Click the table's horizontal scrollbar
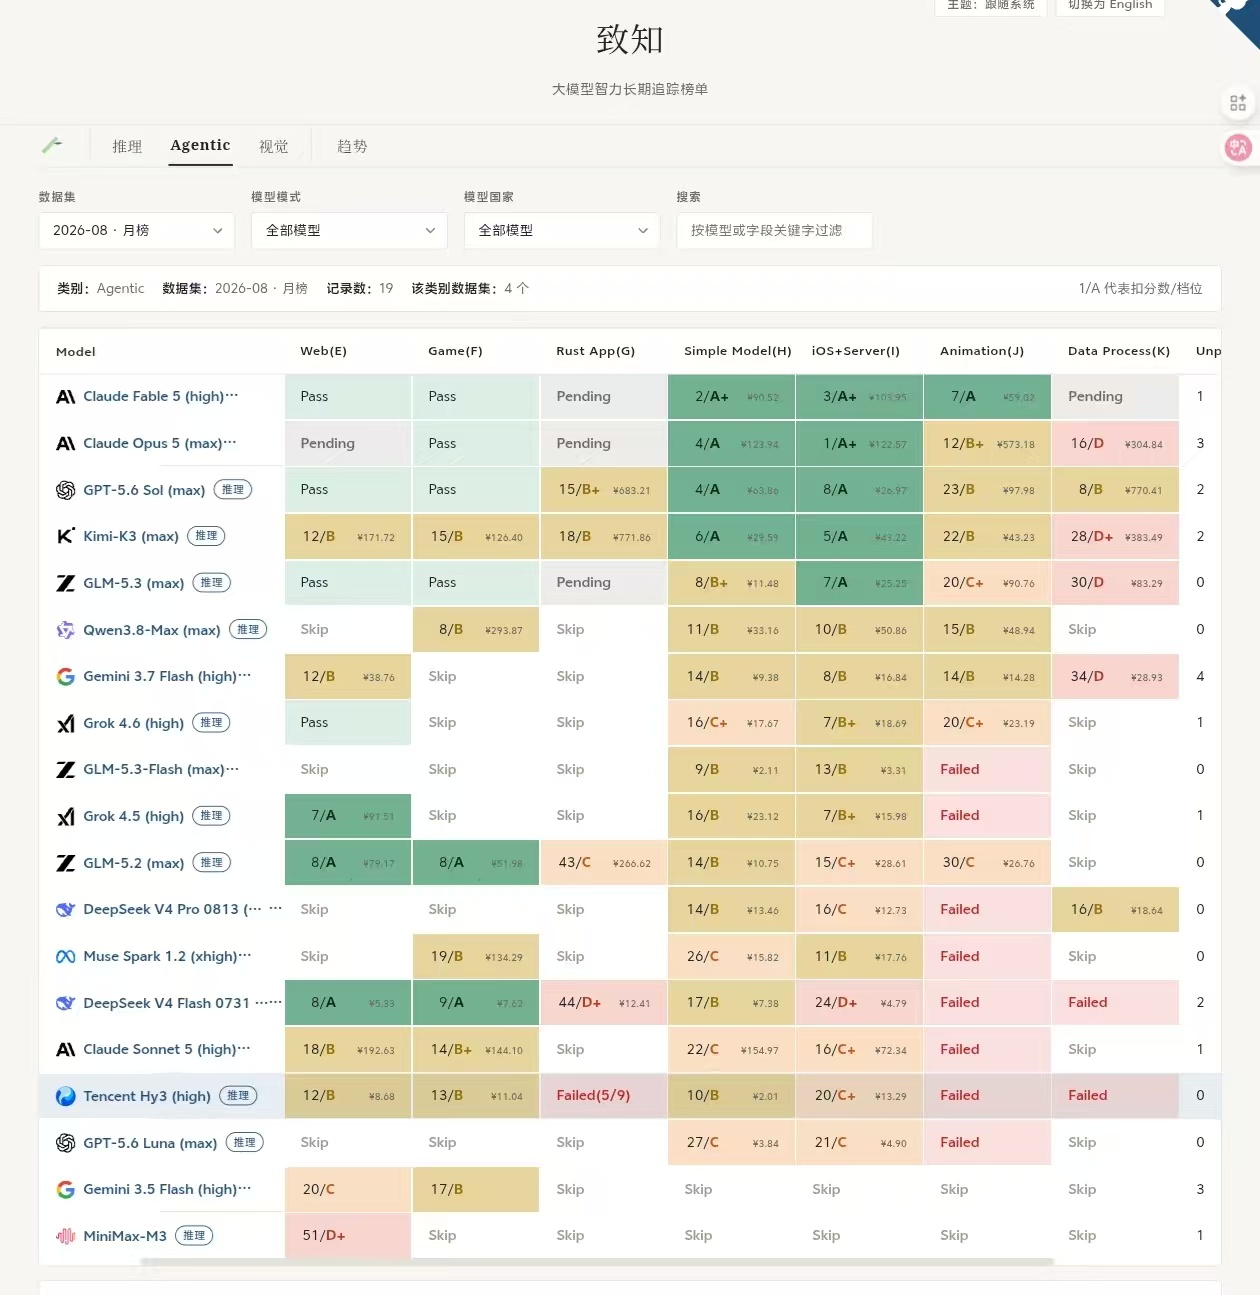1260x1295 pixels. (x=597, y=1262)
